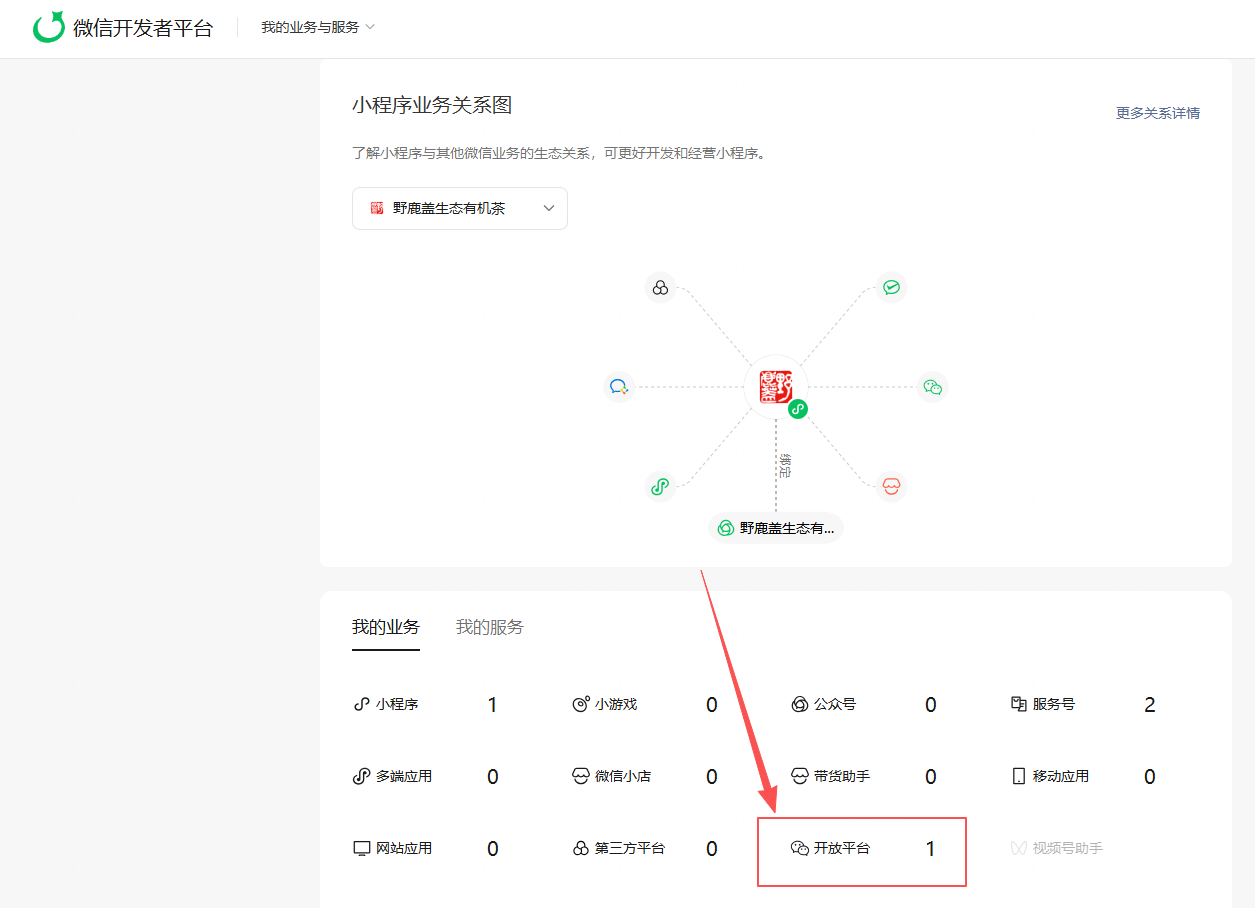Expand the 我的业务与服务 dropdown in header
1255x908 pixels.
318,28
